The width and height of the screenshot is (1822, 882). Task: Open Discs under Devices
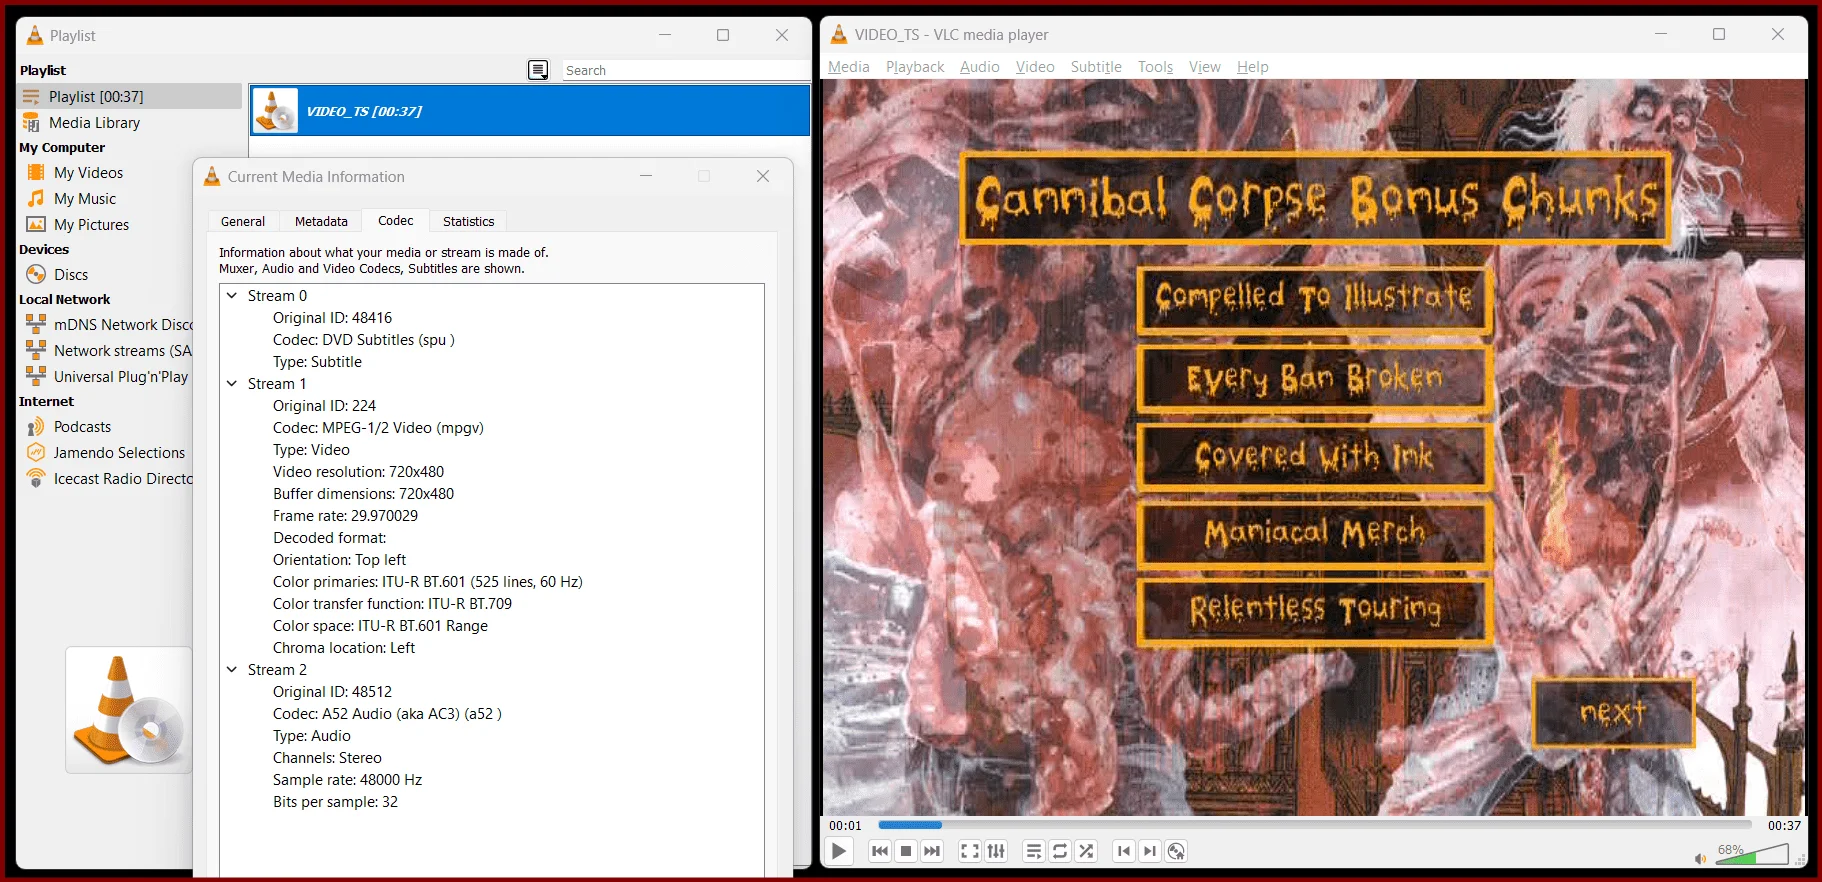(71, 275)
